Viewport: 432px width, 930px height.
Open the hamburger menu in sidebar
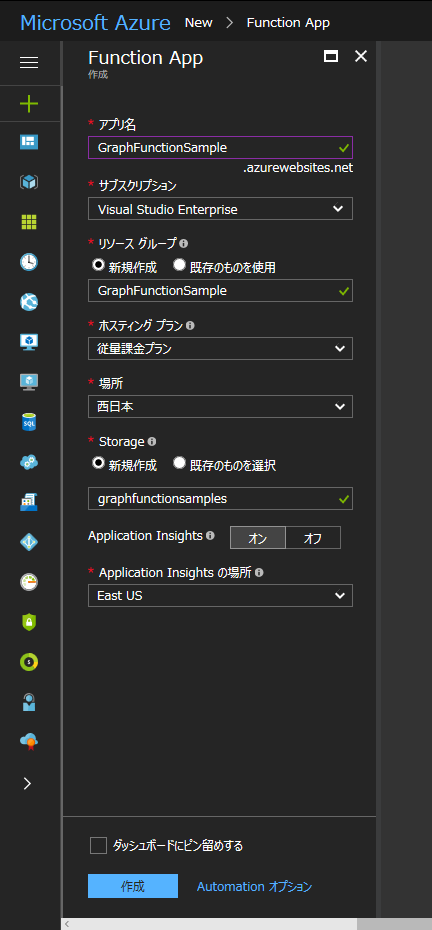tap(29, 62)
